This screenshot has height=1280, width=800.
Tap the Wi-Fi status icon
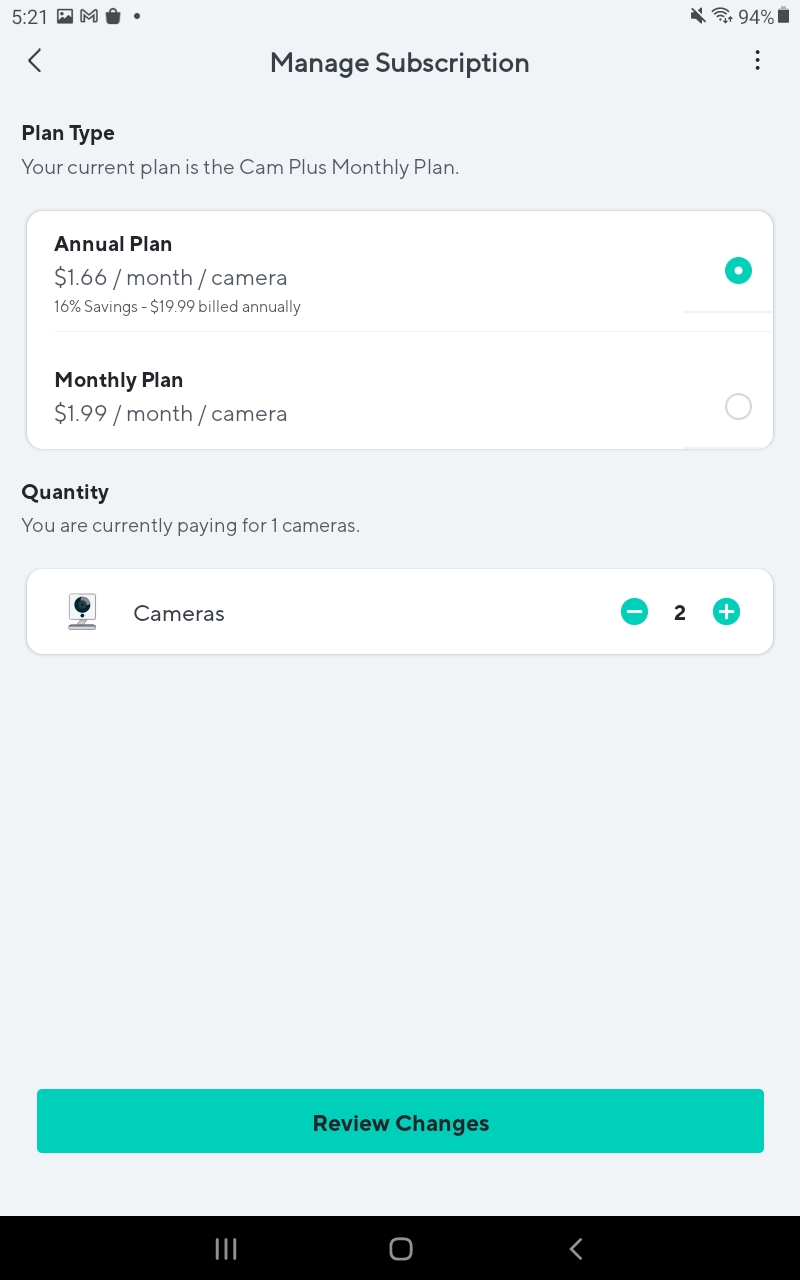722,16
